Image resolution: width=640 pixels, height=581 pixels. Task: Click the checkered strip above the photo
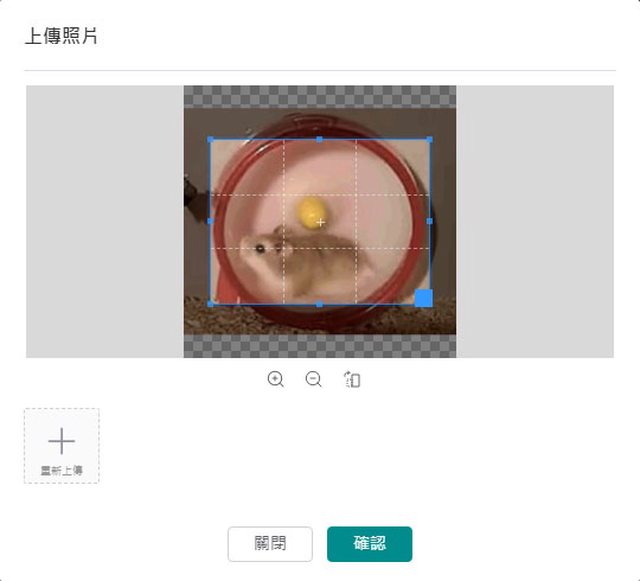(320, 97)
